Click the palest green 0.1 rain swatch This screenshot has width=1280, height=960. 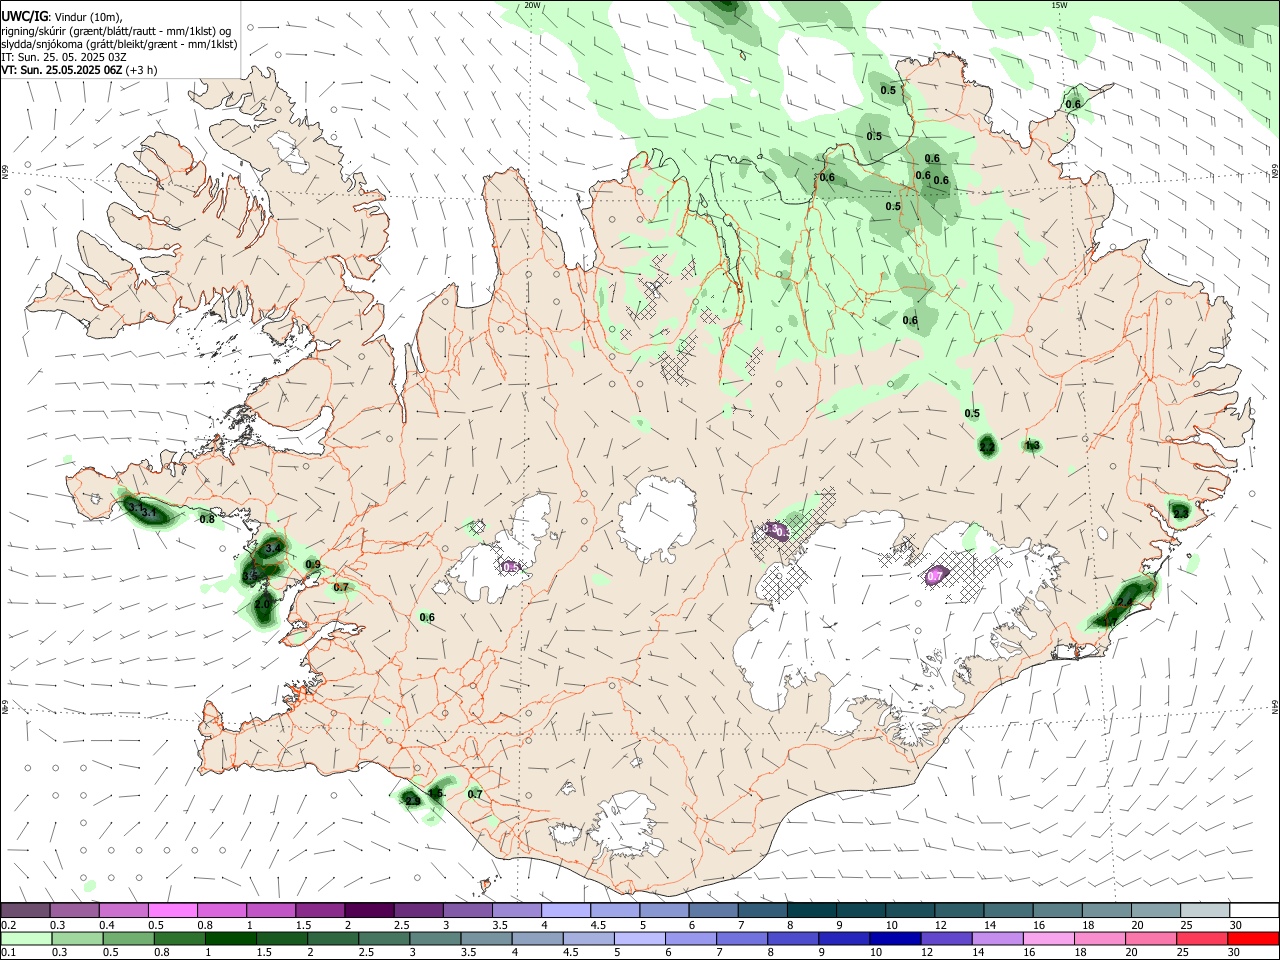click(x=25, y=938)
